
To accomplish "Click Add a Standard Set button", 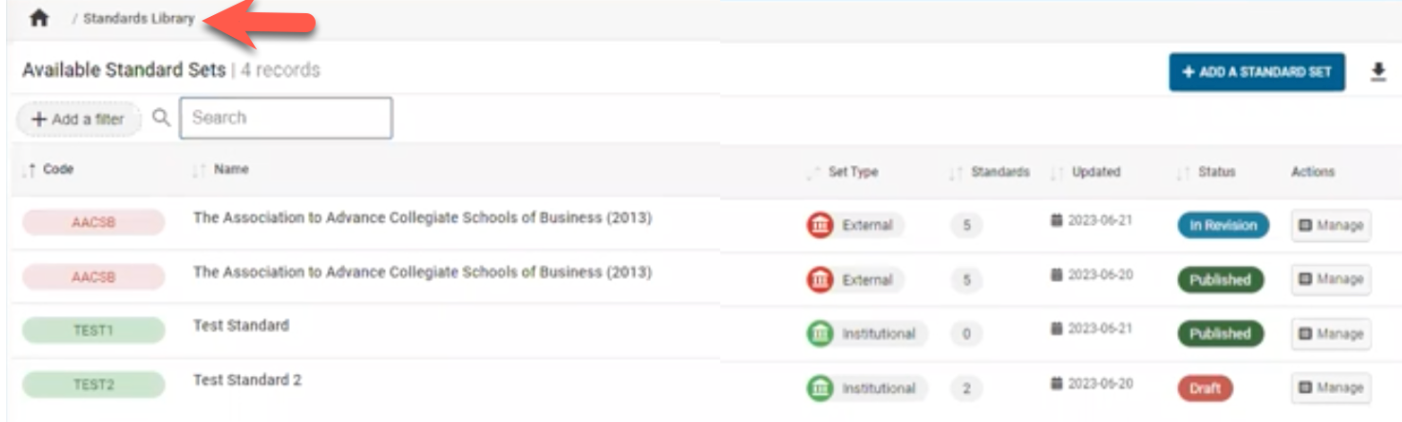I will tap(1256, 72).
